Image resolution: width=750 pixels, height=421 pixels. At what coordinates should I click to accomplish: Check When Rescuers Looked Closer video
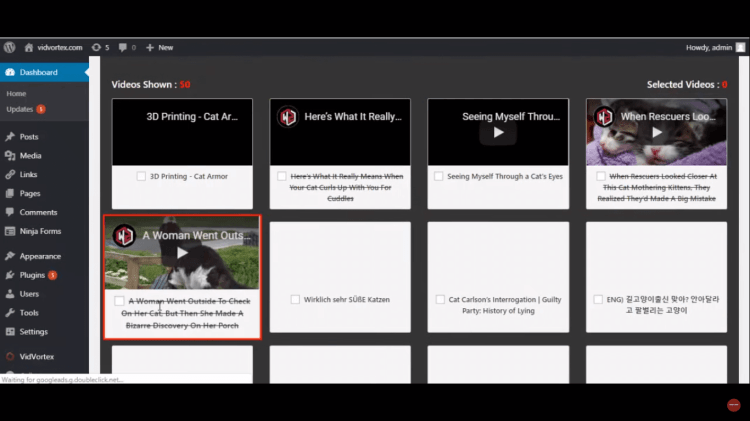[x=601, y=177]
